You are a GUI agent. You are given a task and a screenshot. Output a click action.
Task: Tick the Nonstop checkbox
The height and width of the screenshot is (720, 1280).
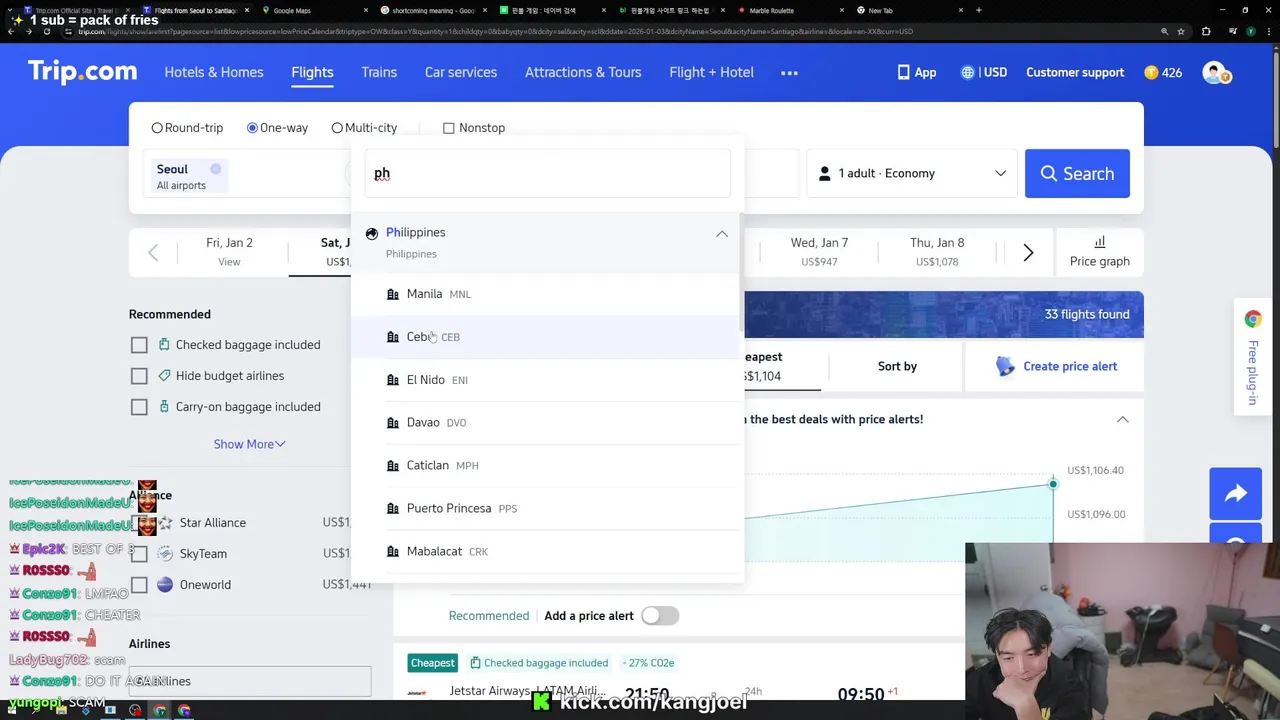(449, 128)
